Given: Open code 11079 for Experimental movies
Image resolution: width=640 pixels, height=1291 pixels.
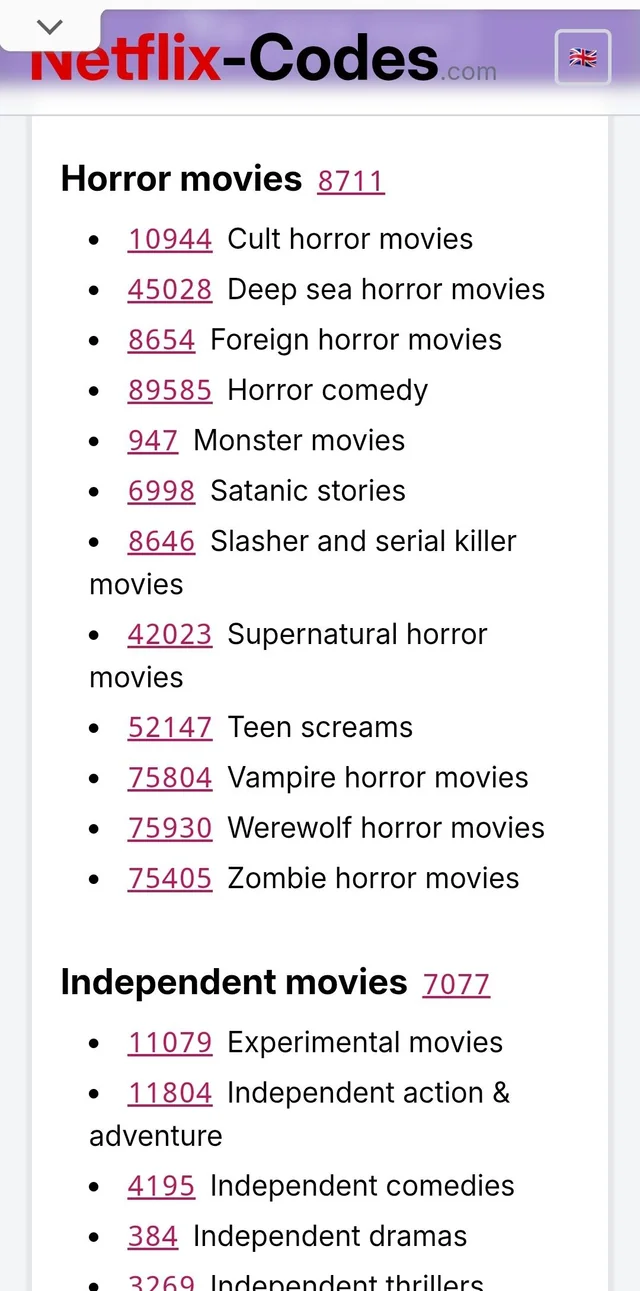Looking at the screenshot, I should (169, 1042).
